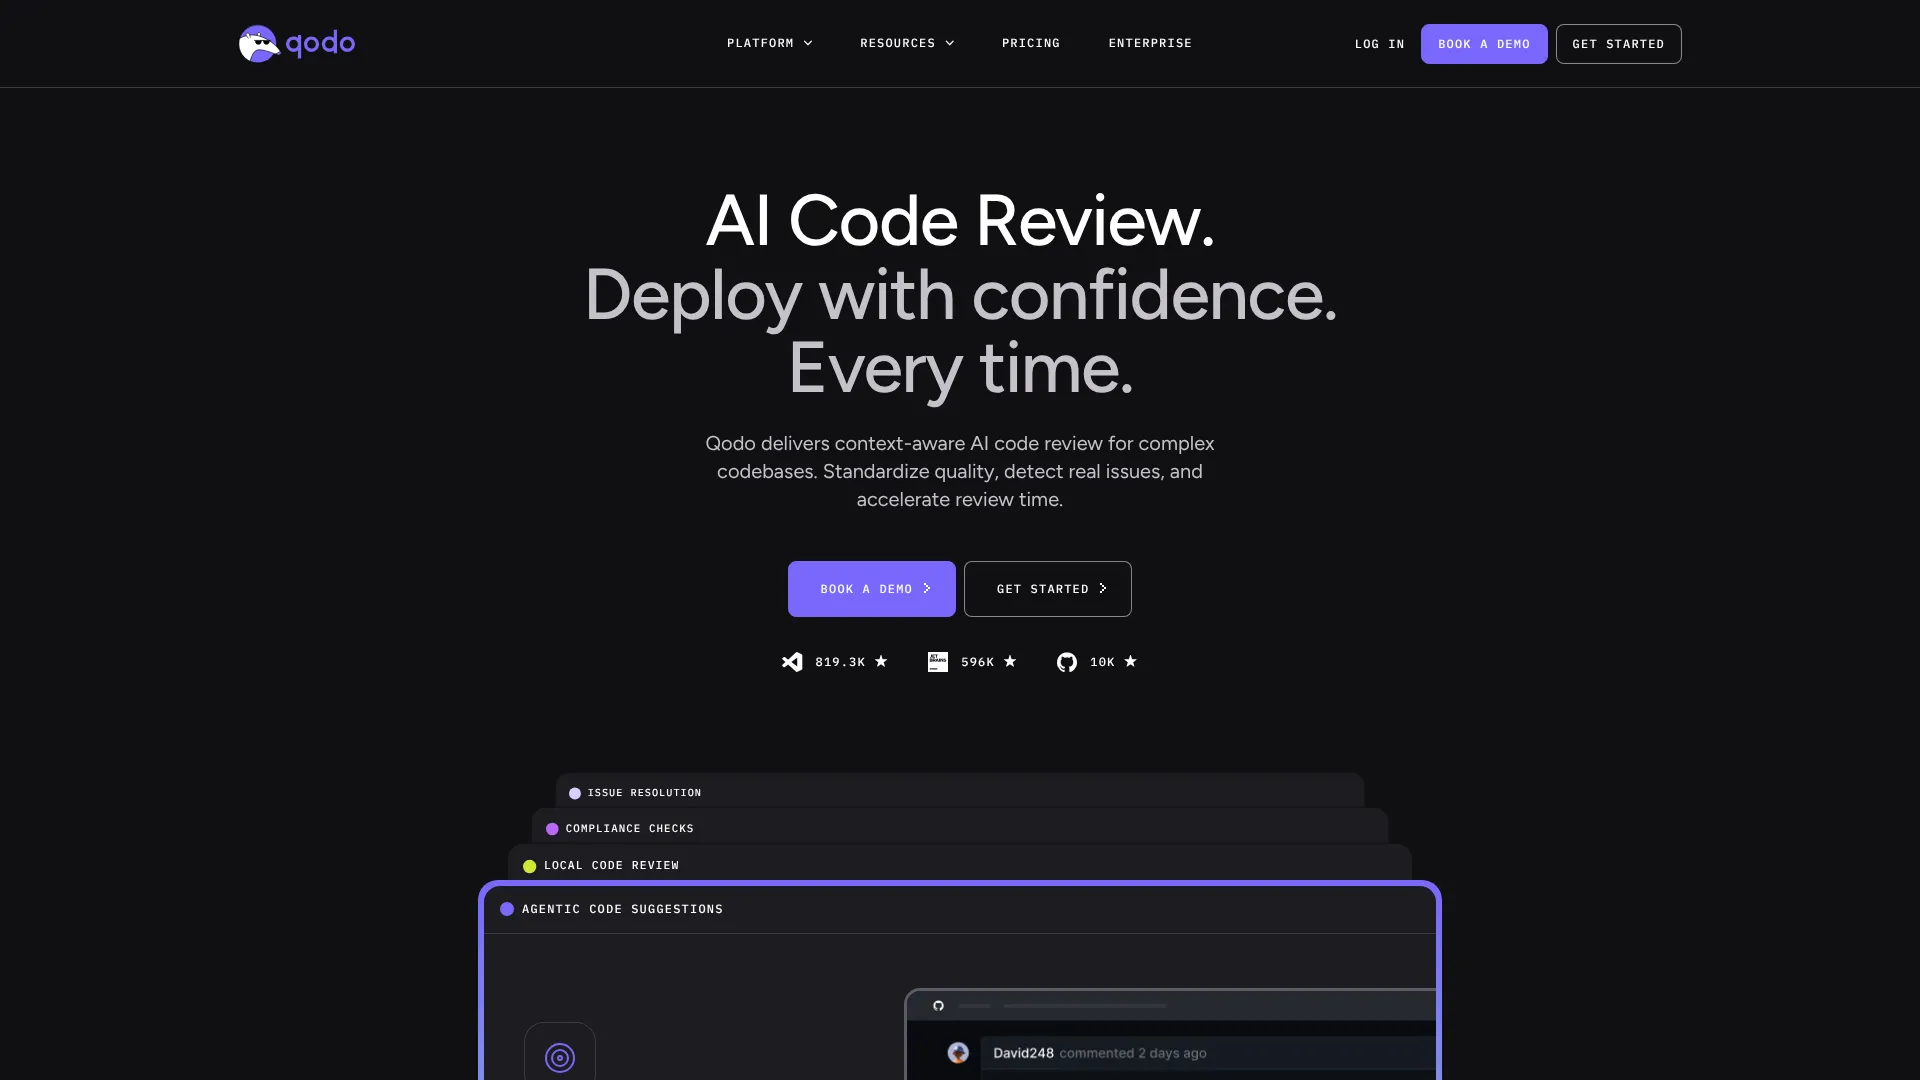
Task: Click the star next to 596K
Action: tap(1010, 661)
